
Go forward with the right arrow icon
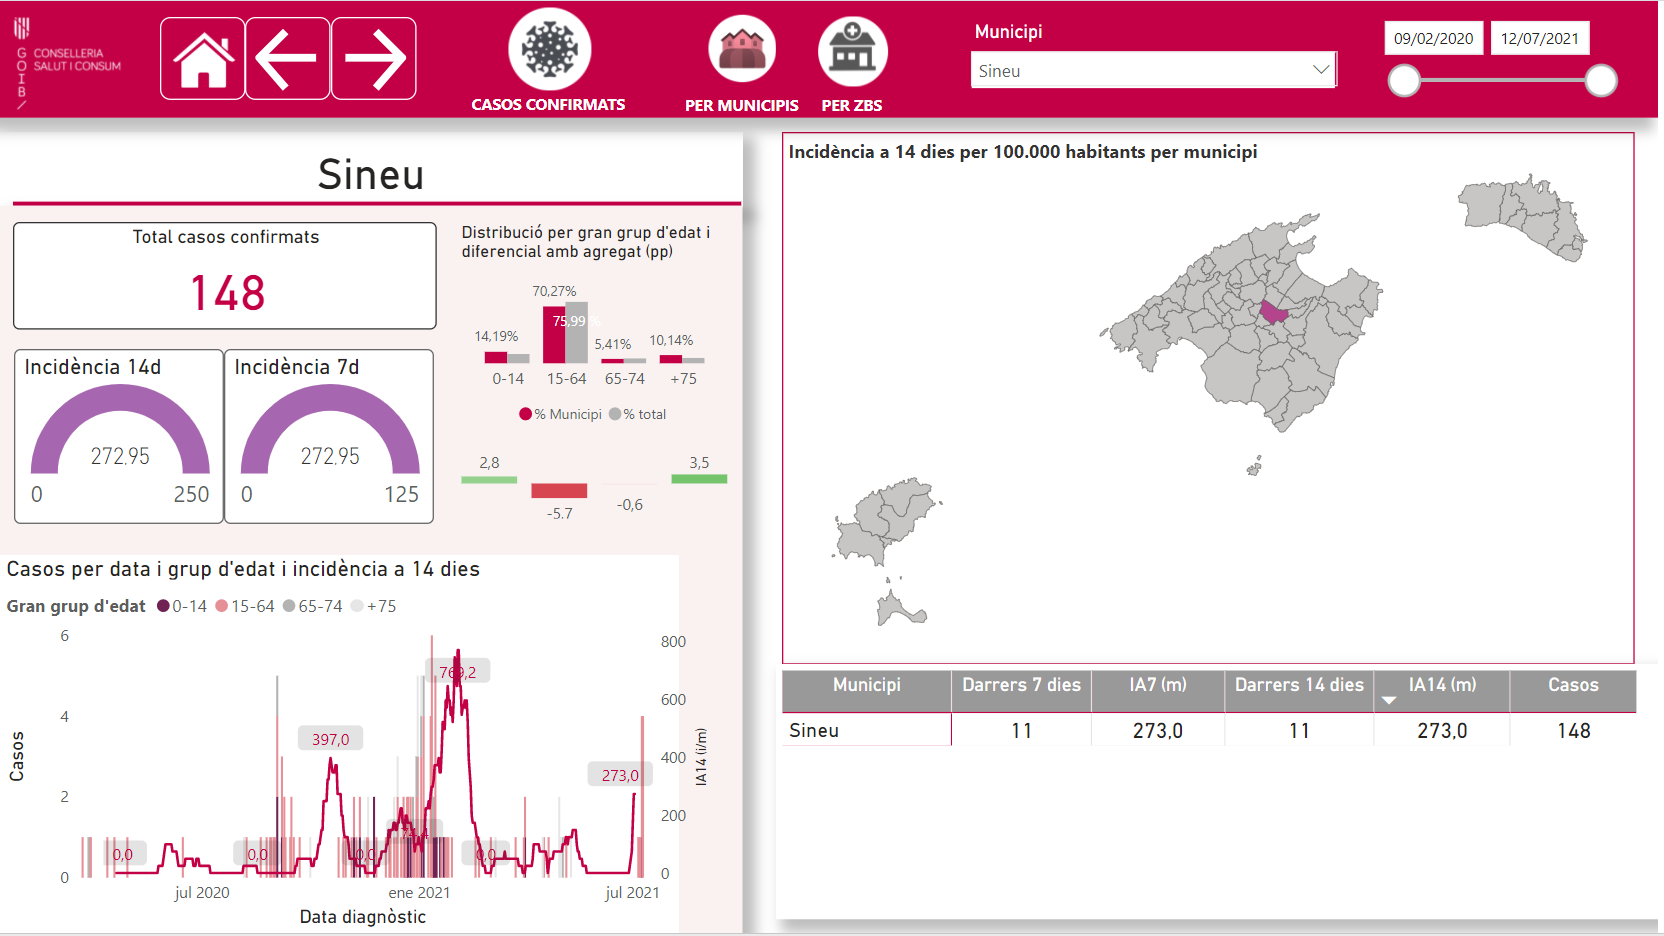(x=374, y=59)
